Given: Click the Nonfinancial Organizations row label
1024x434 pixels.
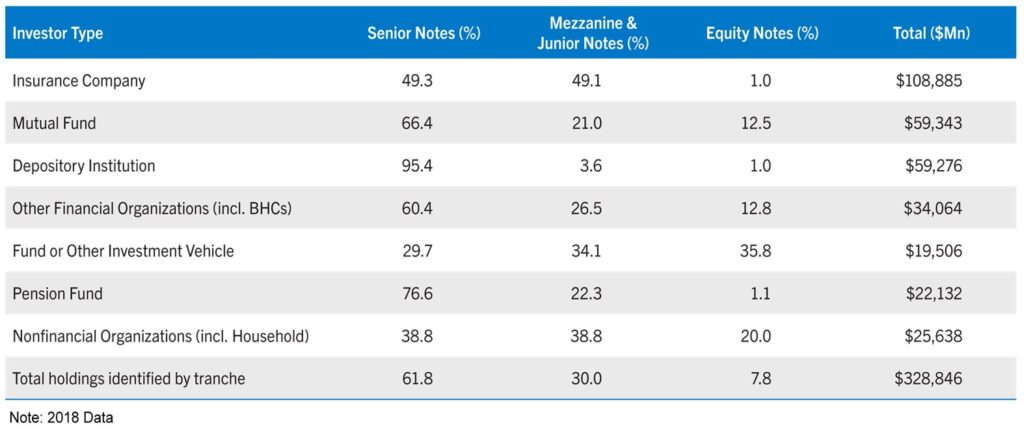Looking at the screenshot, I should (160, 337).
